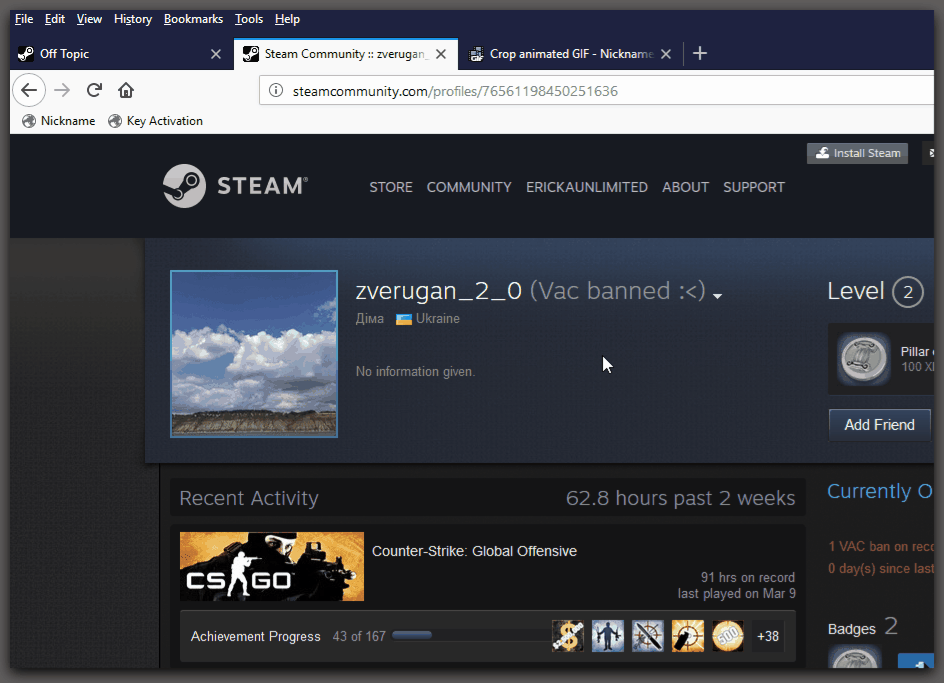Click the last played on Mar 9 text
This screenshot has height=683, width=944.
(x=737, y=594)
